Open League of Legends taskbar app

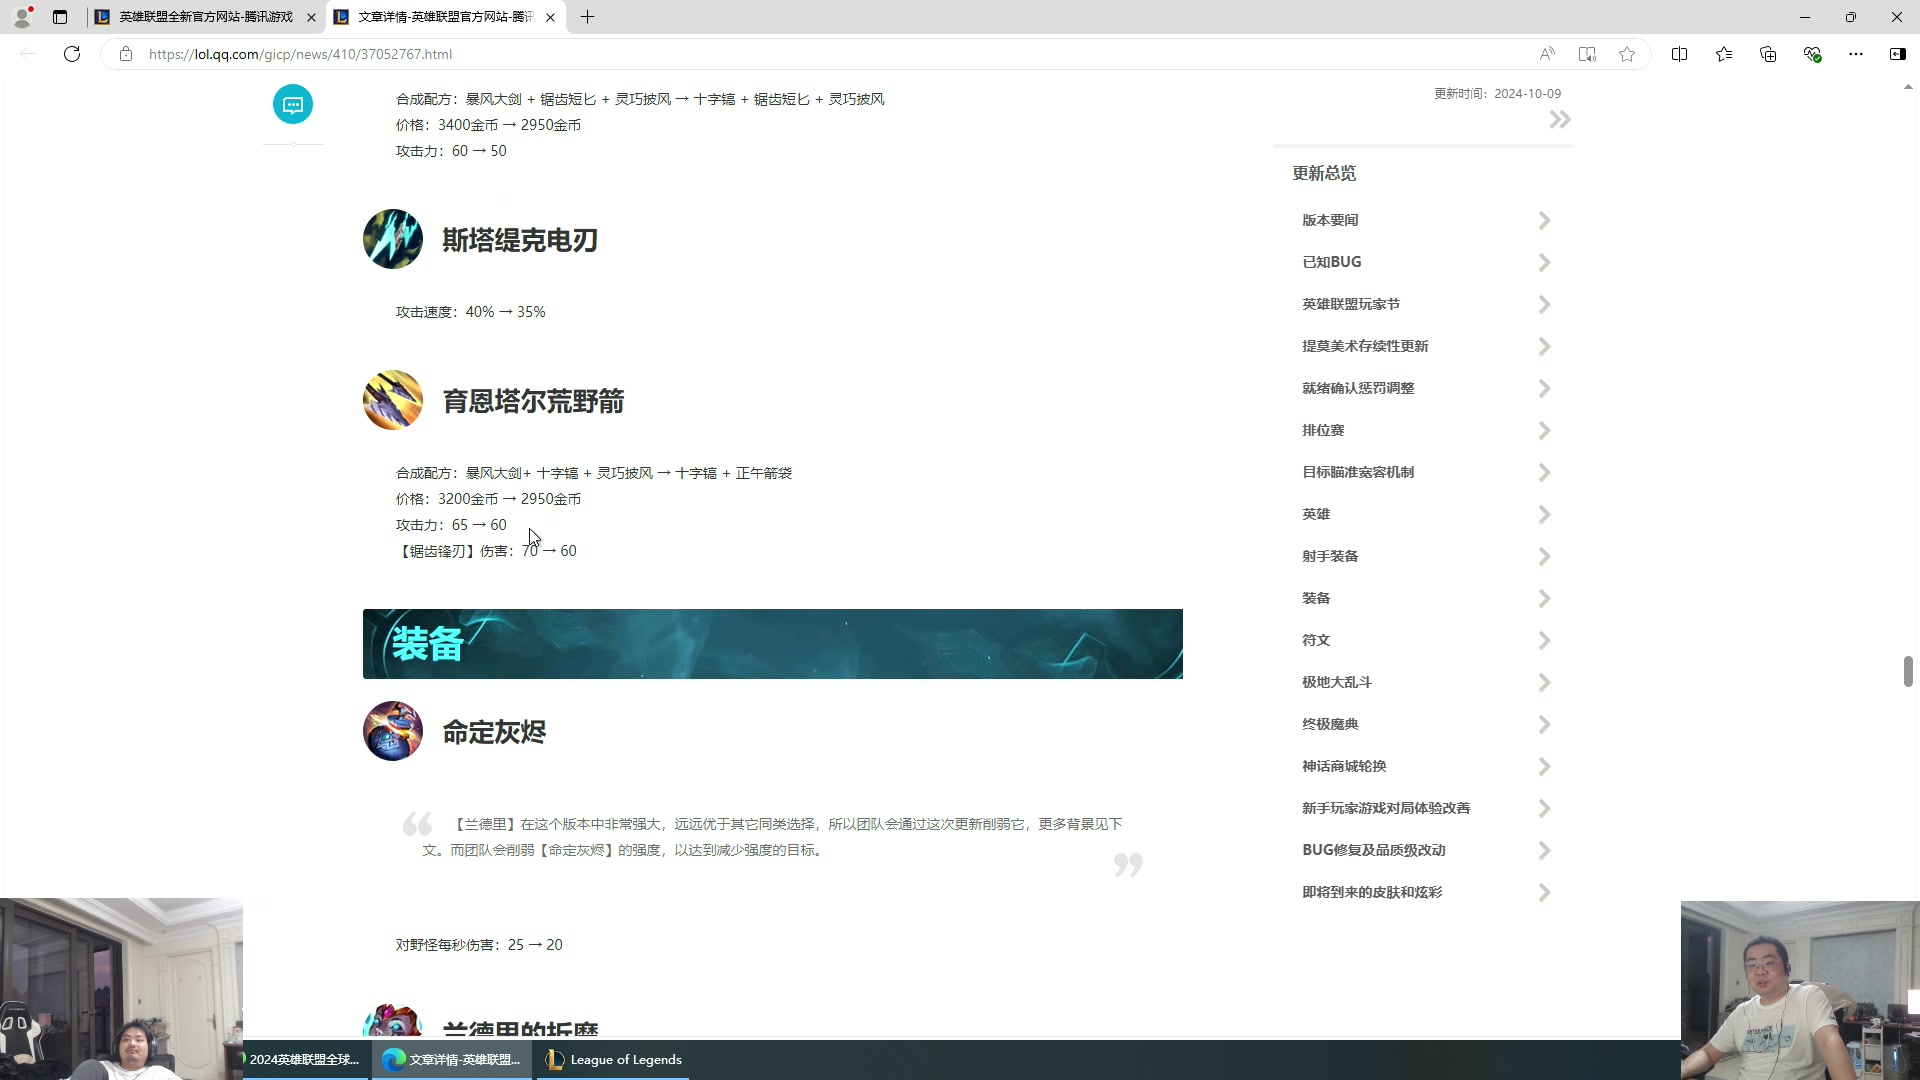point(614,1059)
